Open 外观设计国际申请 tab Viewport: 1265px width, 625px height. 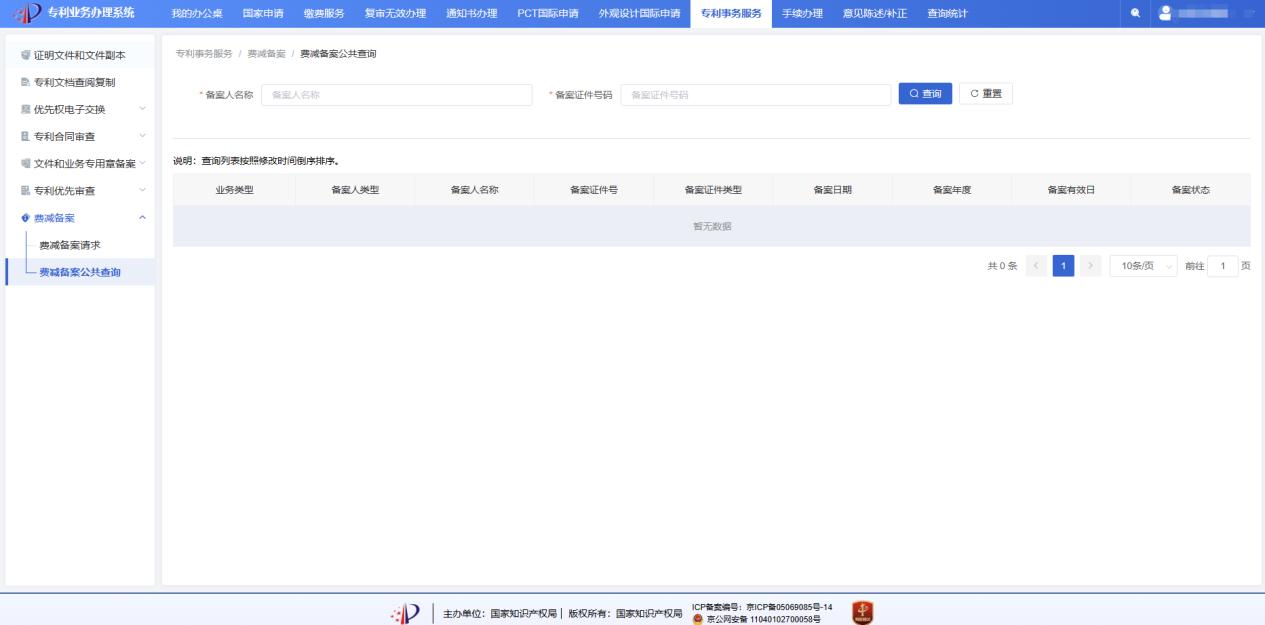pyautogui.click(x=638, y=13)
